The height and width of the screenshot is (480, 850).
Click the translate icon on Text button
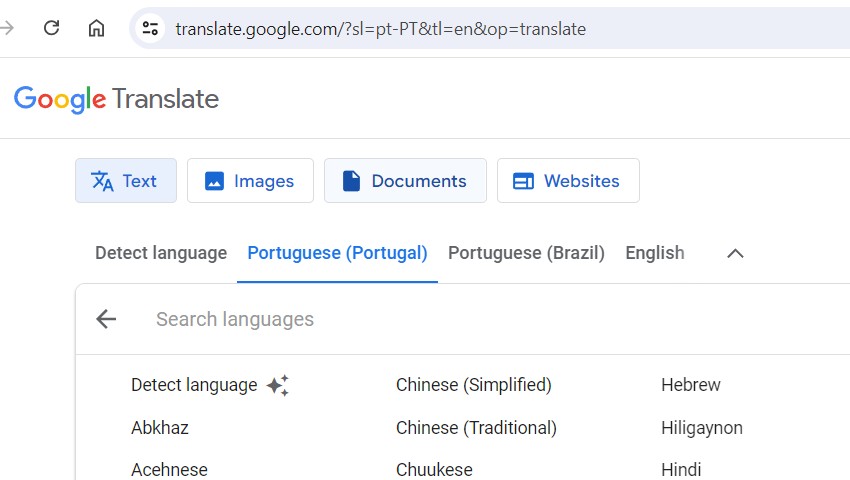[x=102, y=181]
